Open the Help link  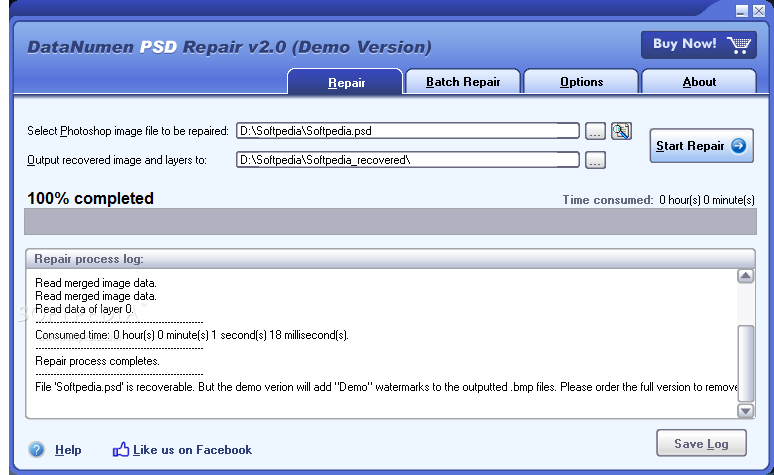click(68, 450)
